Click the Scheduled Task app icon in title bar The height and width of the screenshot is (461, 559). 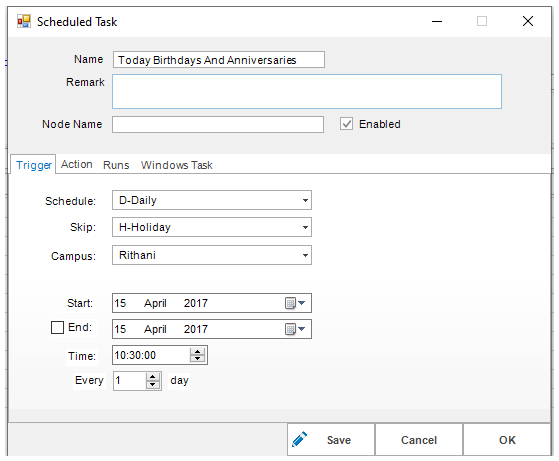pos(24,21)
